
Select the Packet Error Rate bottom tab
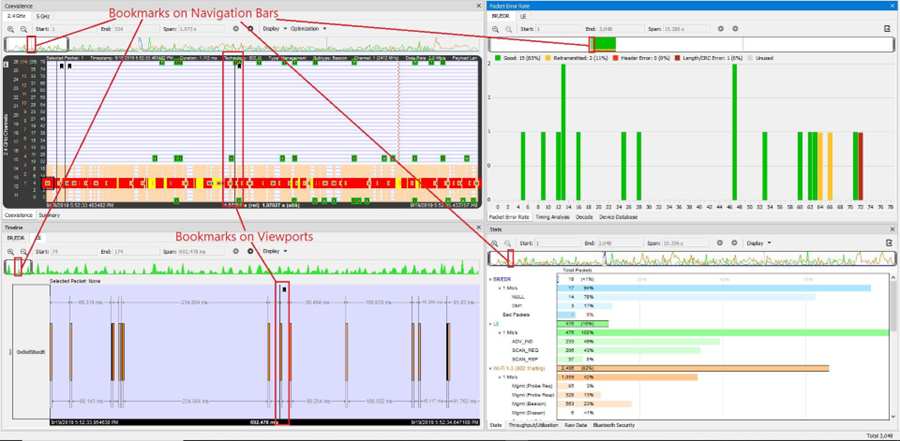[509, 217]
